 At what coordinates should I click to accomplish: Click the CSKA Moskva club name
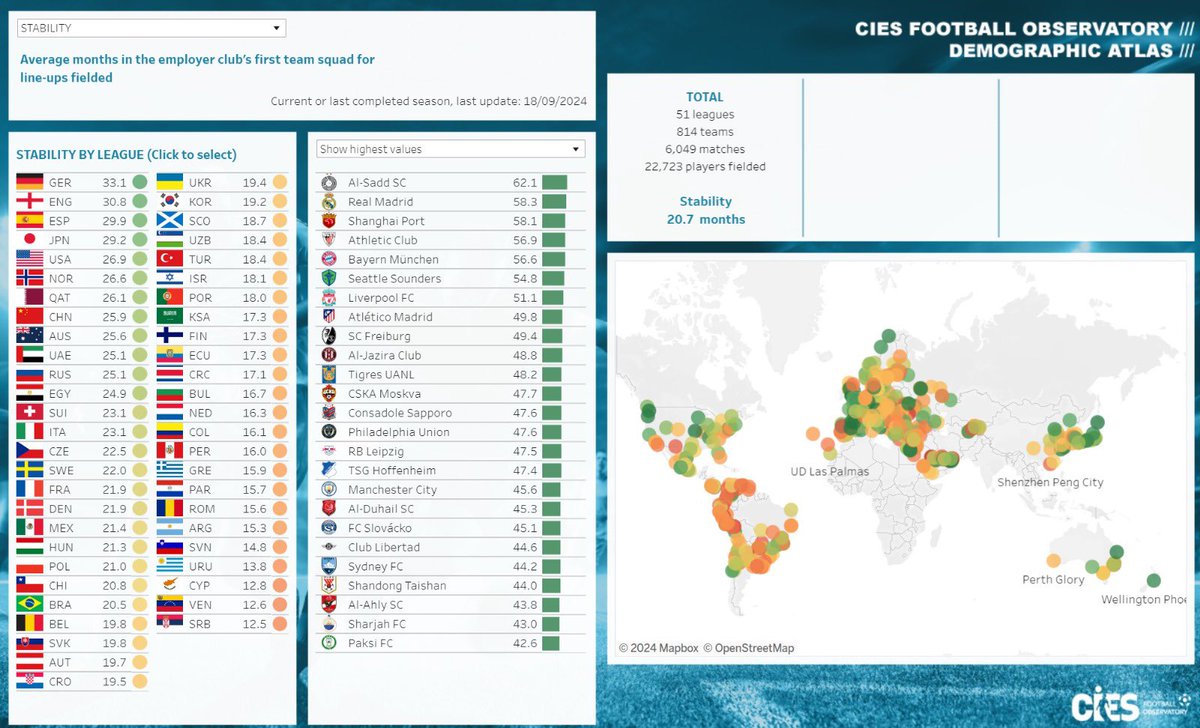(384, 394)
